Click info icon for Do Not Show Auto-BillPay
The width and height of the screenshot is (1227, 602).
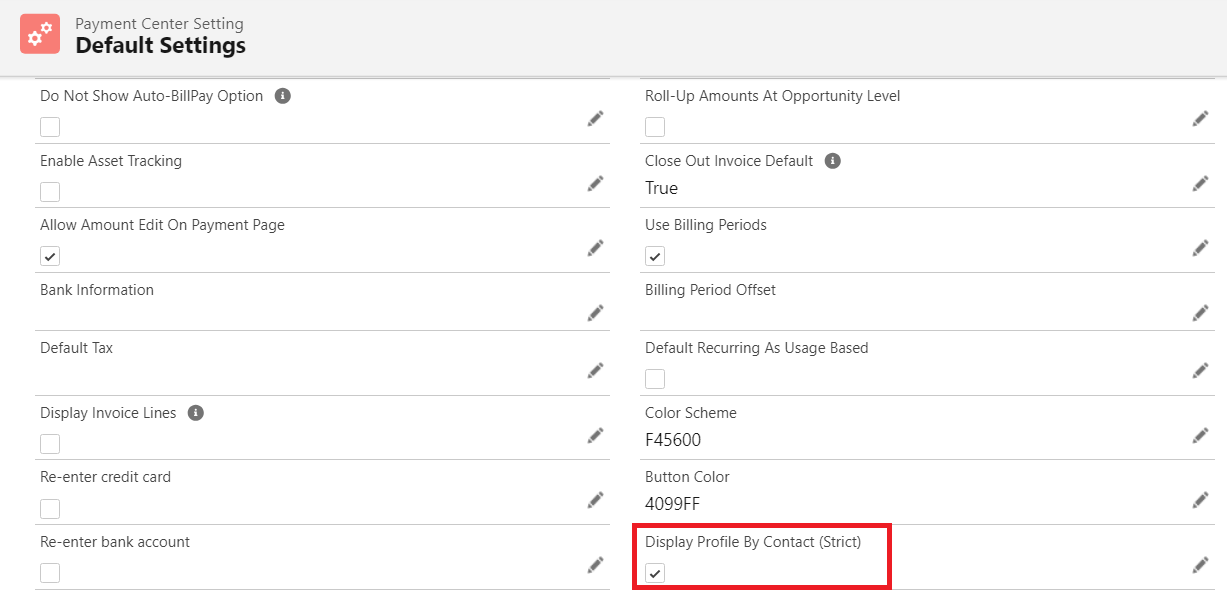click(283, 96)
